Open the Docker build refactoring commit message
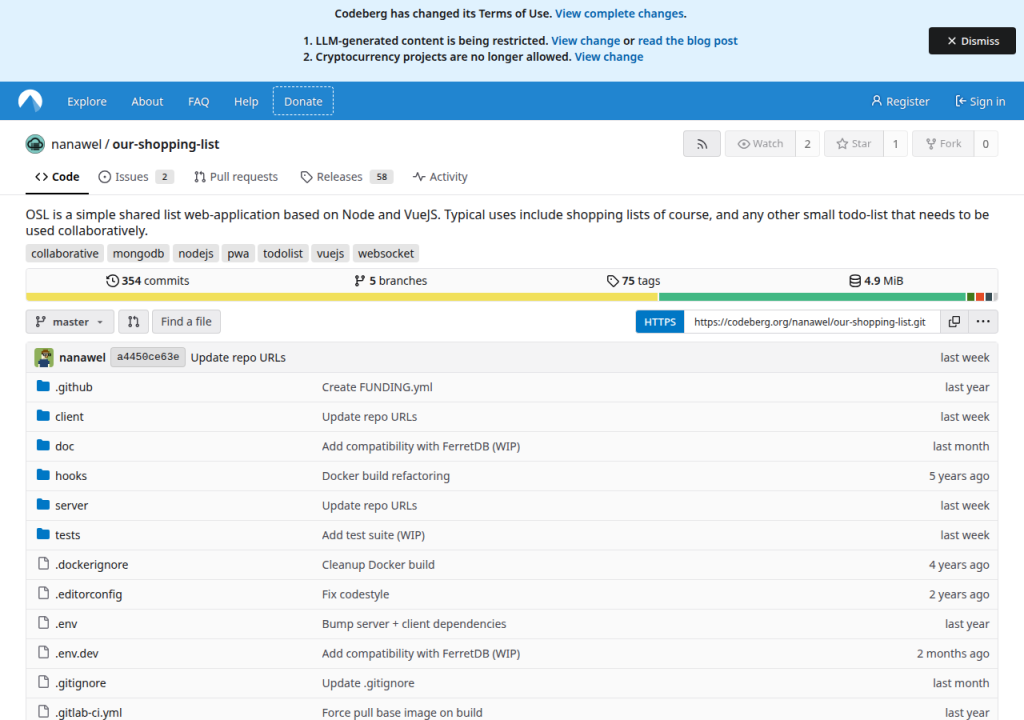This screenshot has width=1024, height=720. click(x=386, y=476)
